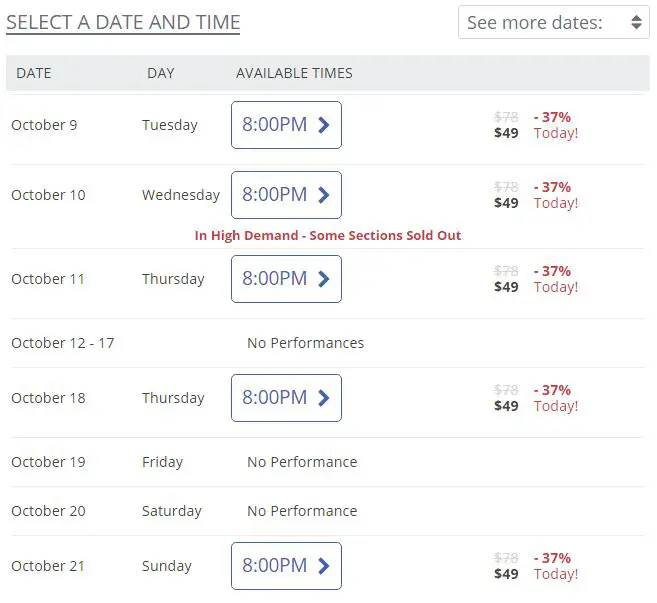Choose 8:00PM showtime on Thursday October 11
Screen dimensions: 657x603
click(286, 279)
